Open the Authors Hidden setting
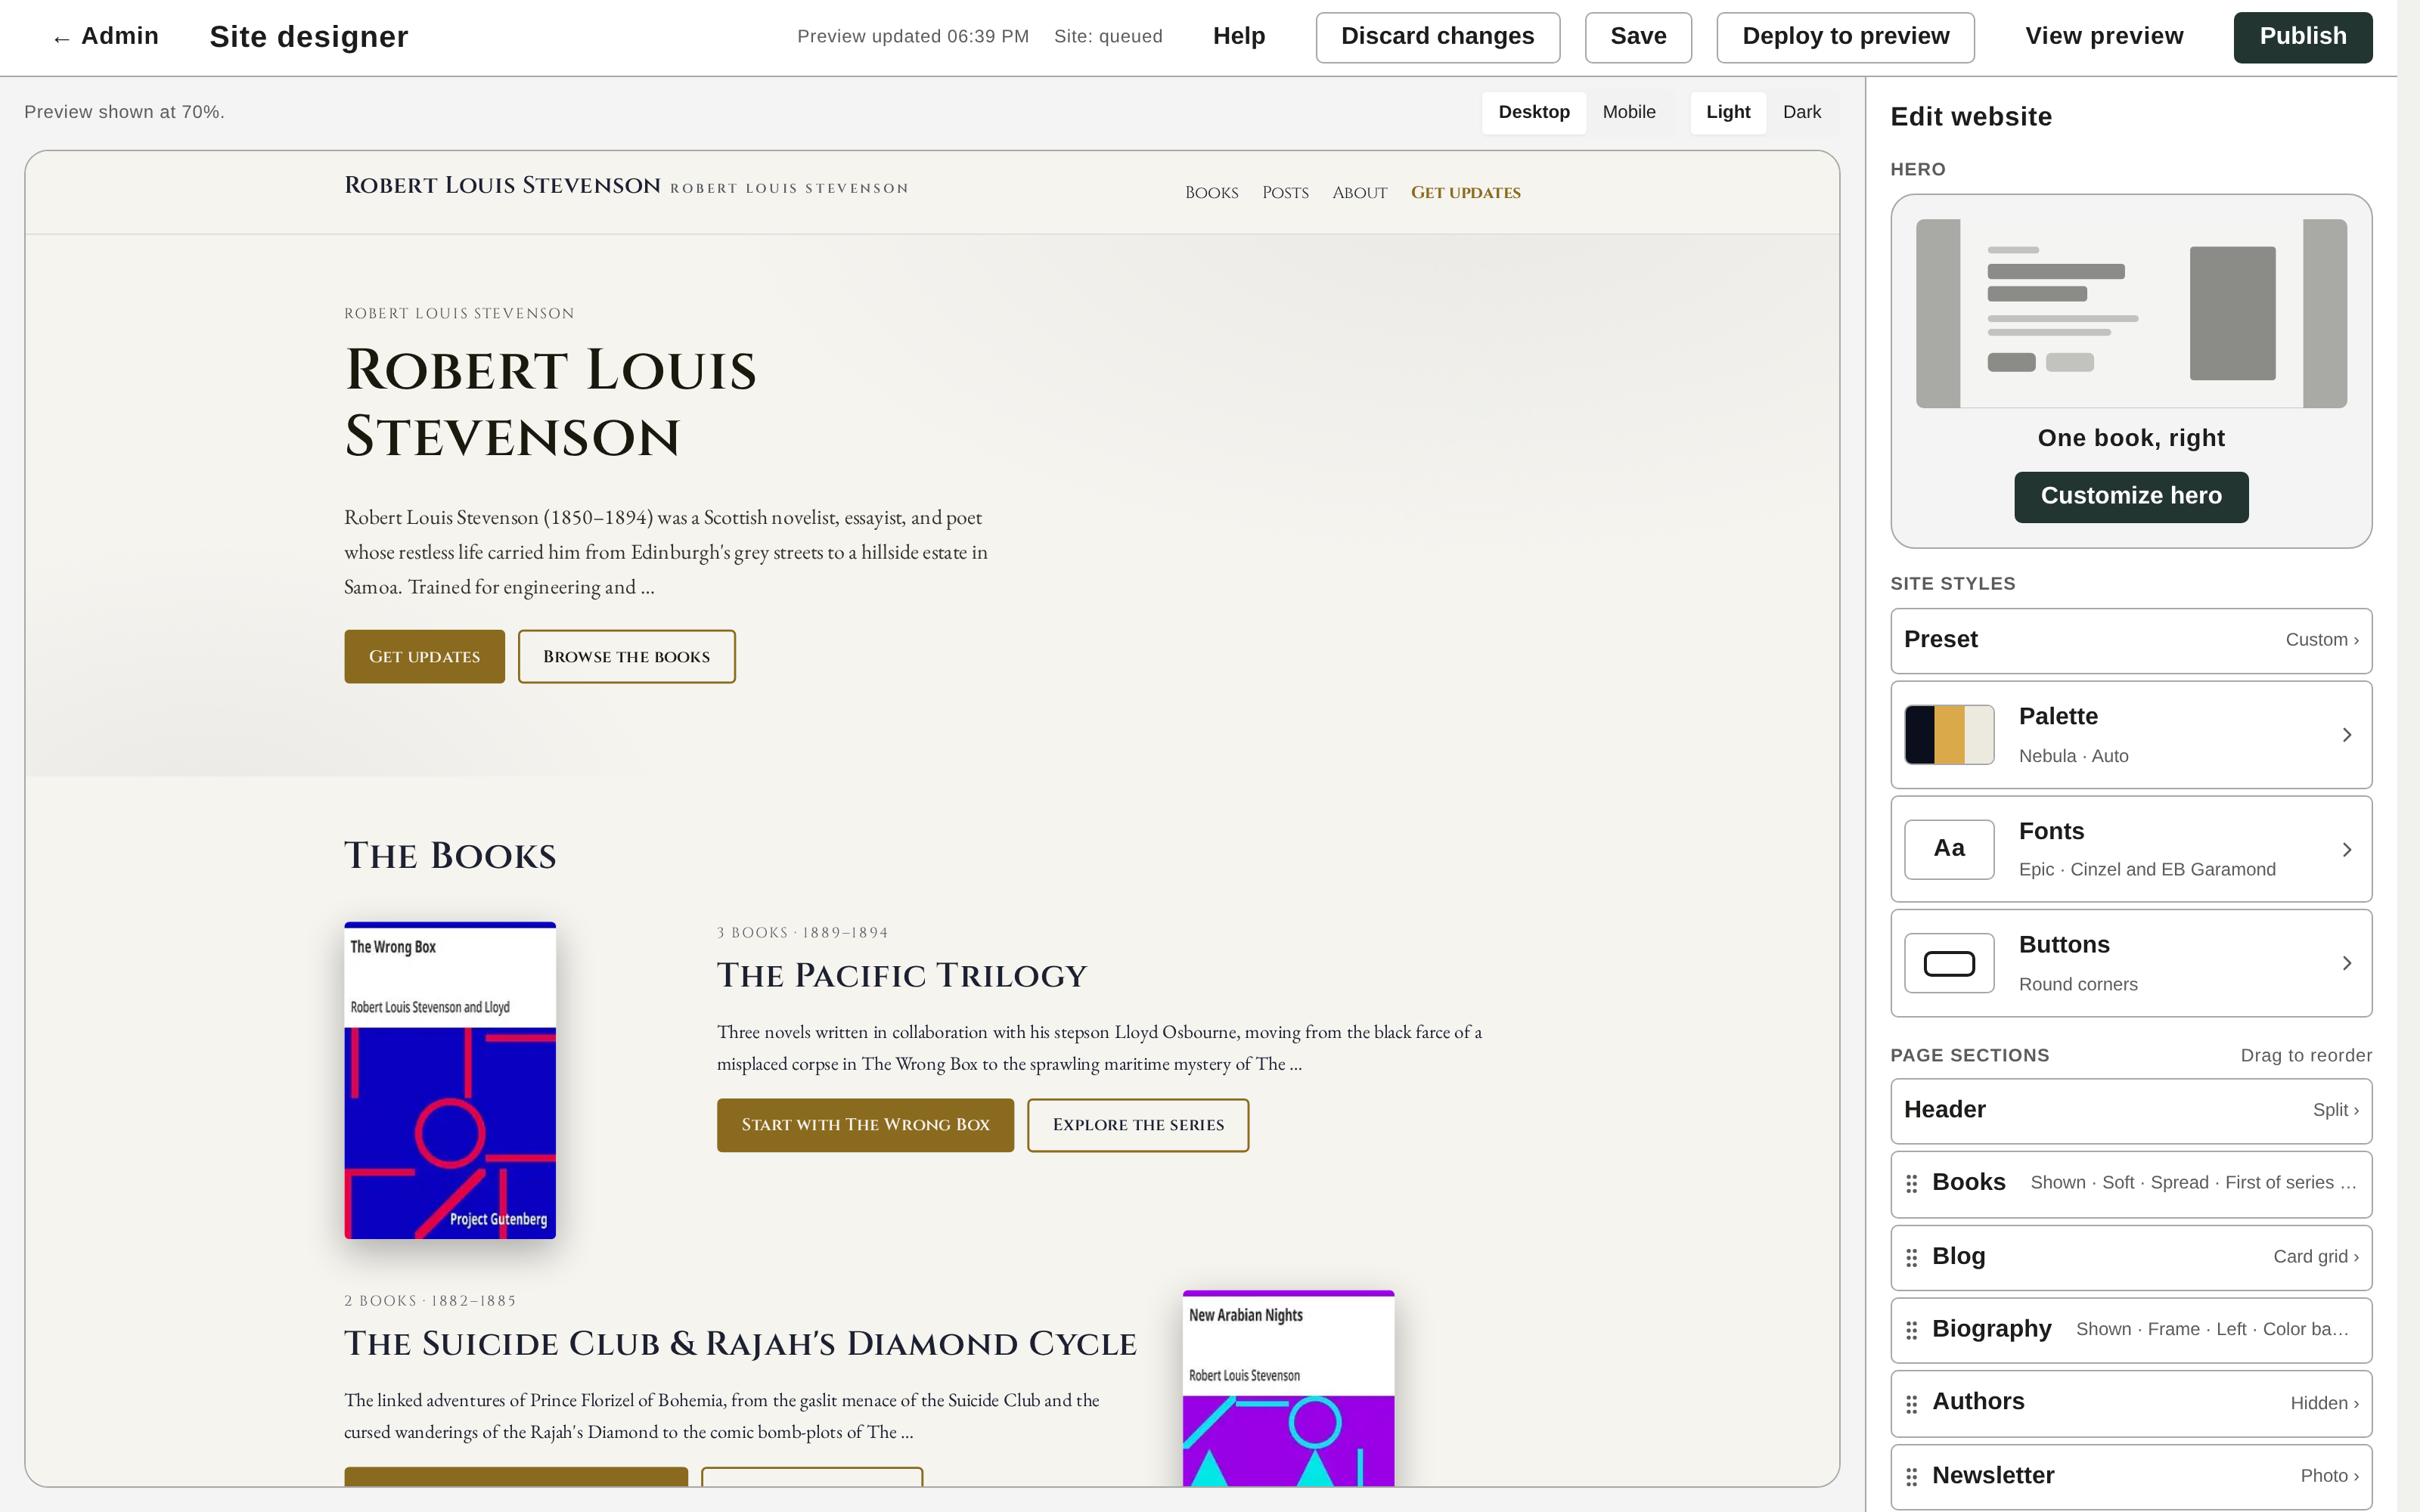The image size is (2420, 1512). tap(2131, 1404)
